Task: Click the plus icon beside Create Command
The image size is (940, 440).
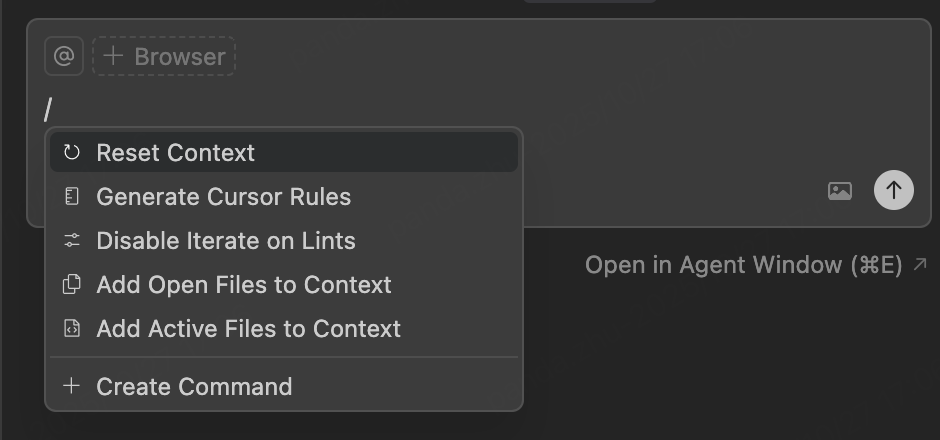Action: pyautogui.click(x=71, y=386)
